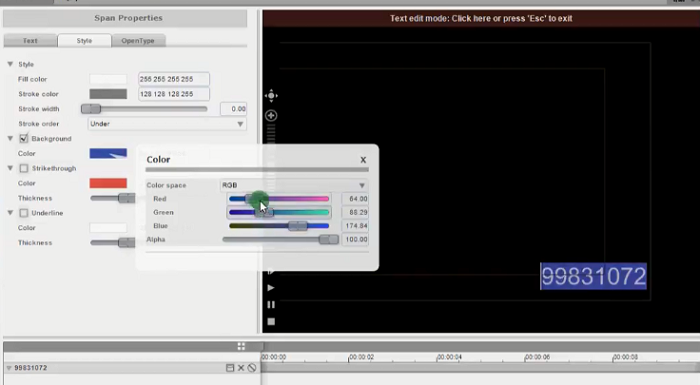Click the zoom plus icon in viewer
The height and width of the screenshot is (385, 700).
pyautogui.click(x=271, y=116)
